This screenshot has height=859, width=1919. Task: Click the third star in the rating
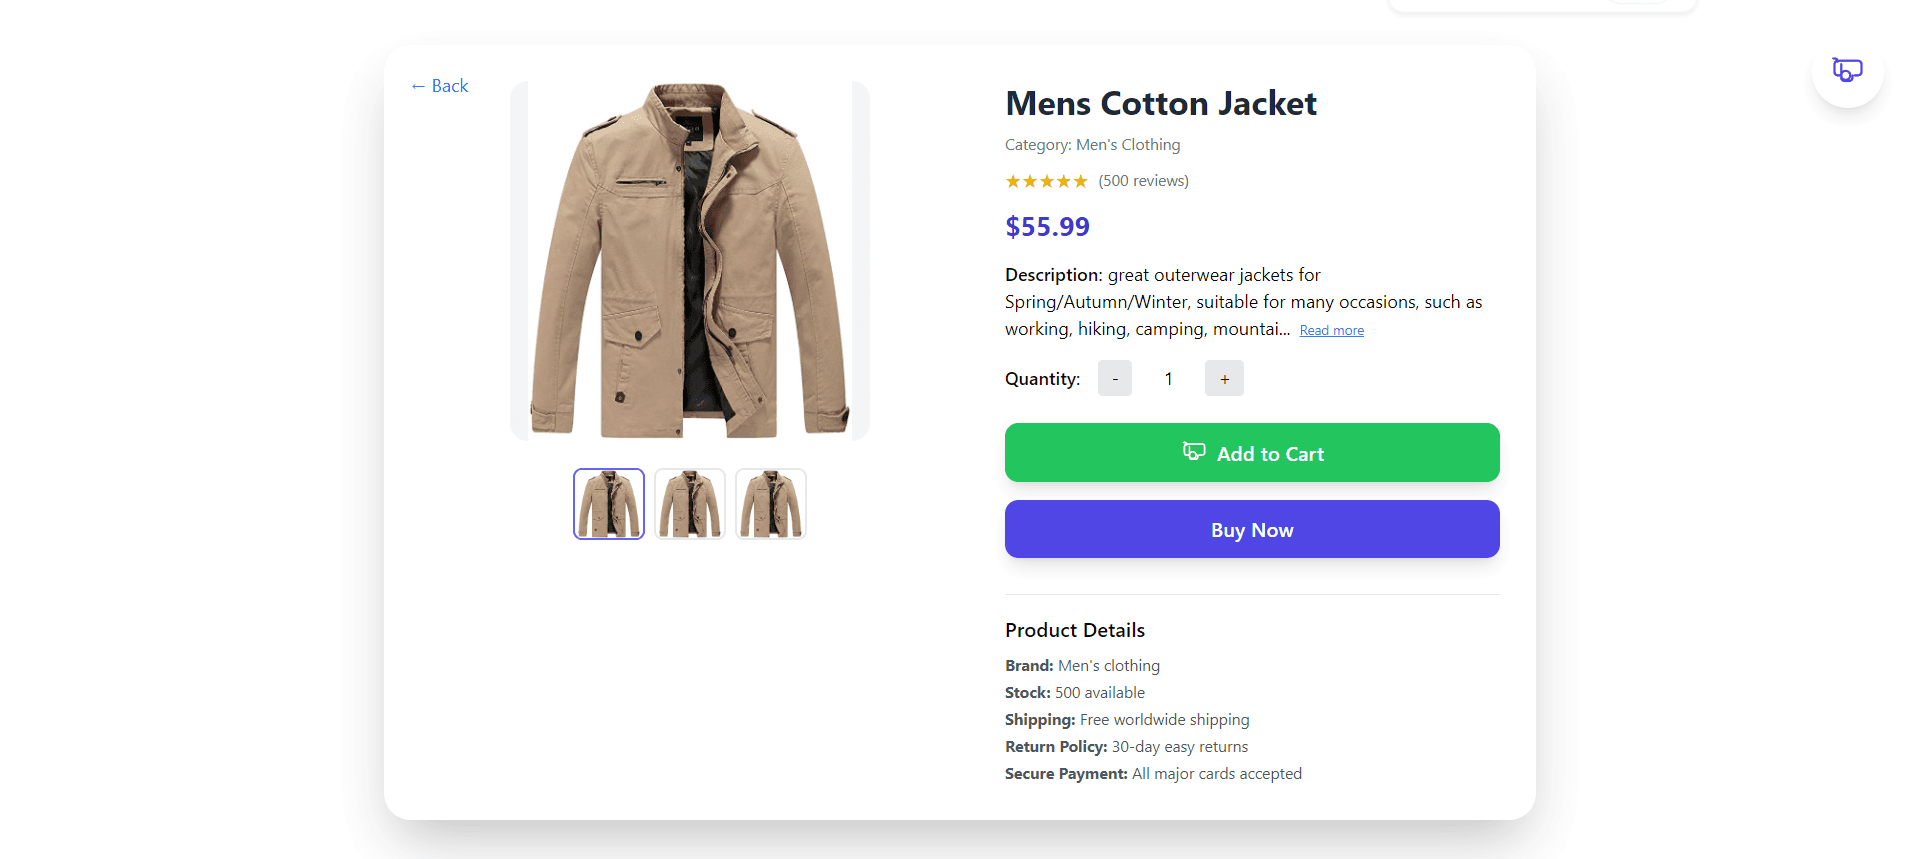(1046, 181)
